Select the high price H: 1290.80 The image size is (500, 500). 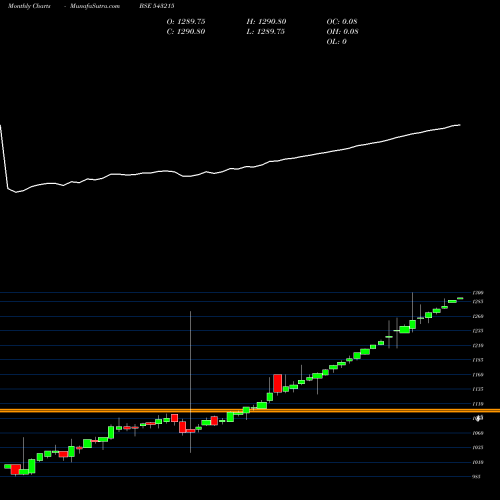[x=266, y=22]
